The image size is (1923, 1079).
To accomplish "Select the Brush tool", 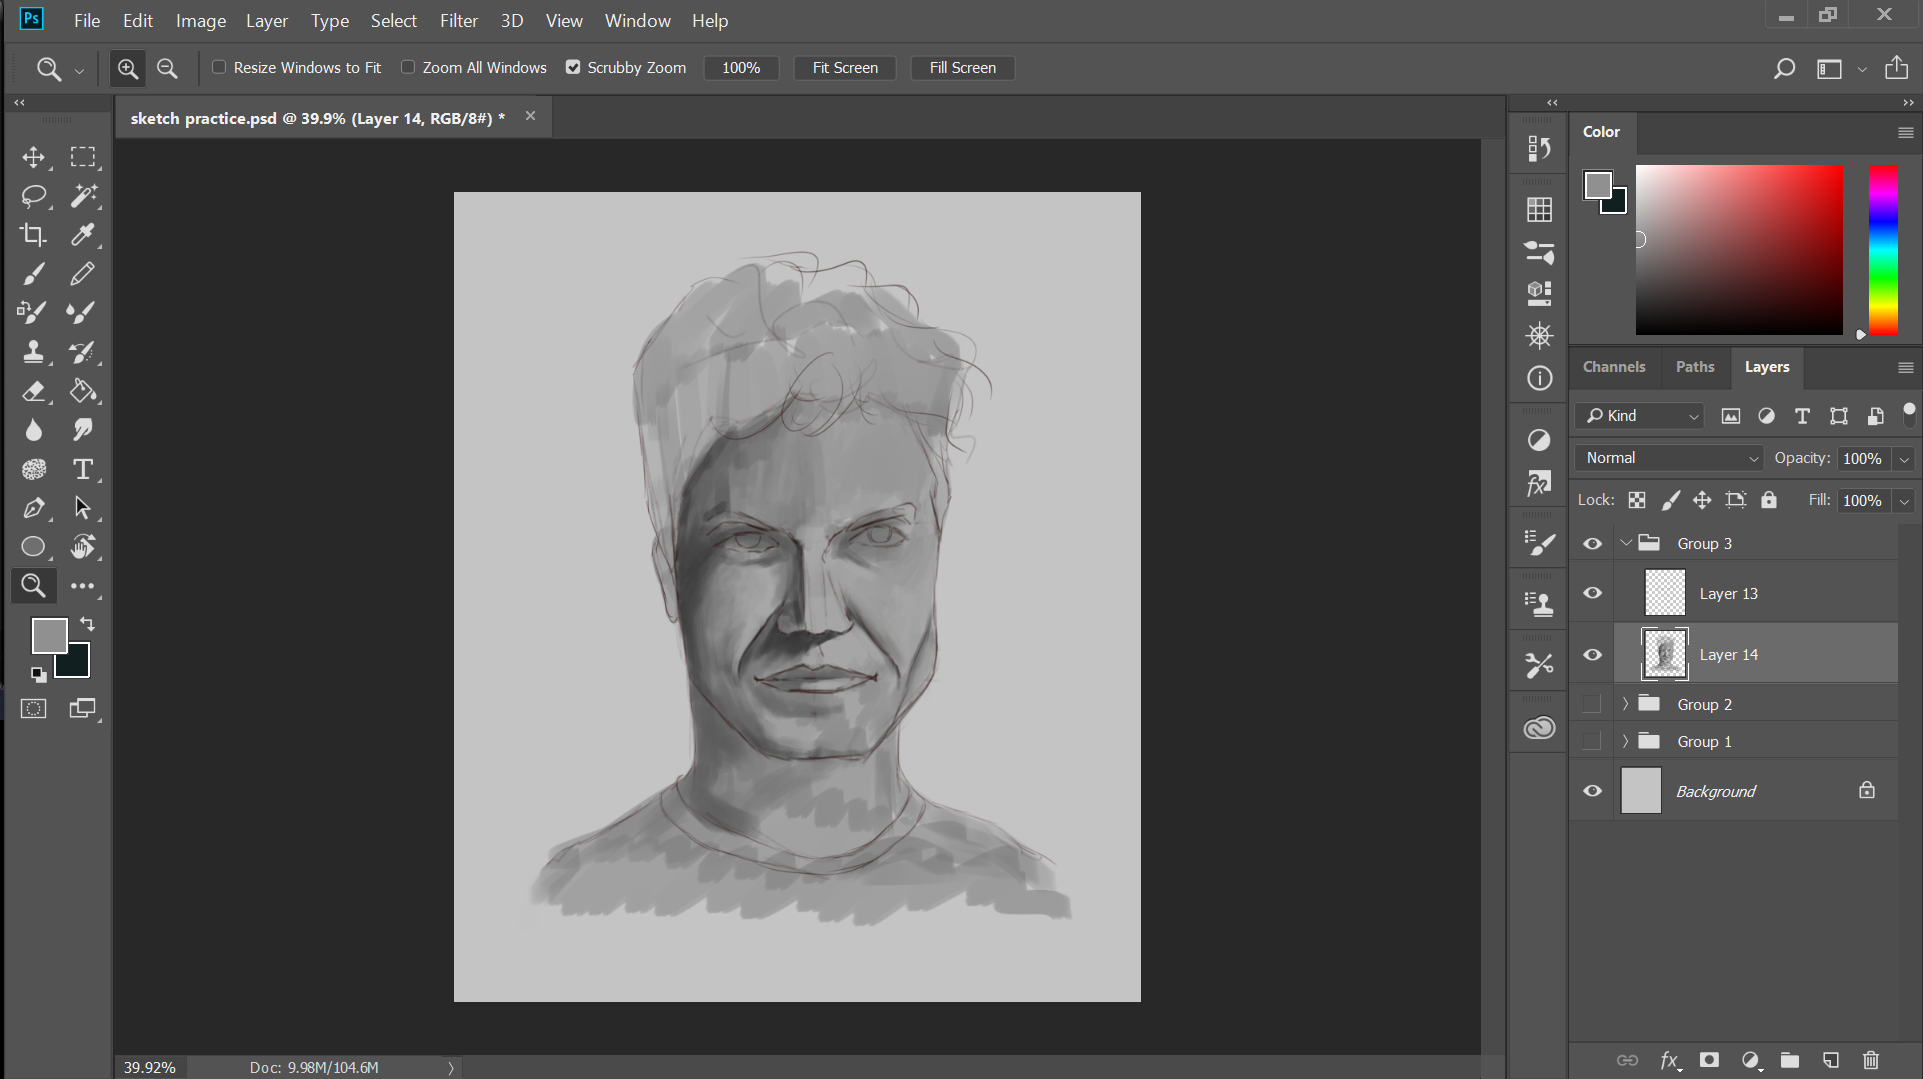I will [33, 274].
